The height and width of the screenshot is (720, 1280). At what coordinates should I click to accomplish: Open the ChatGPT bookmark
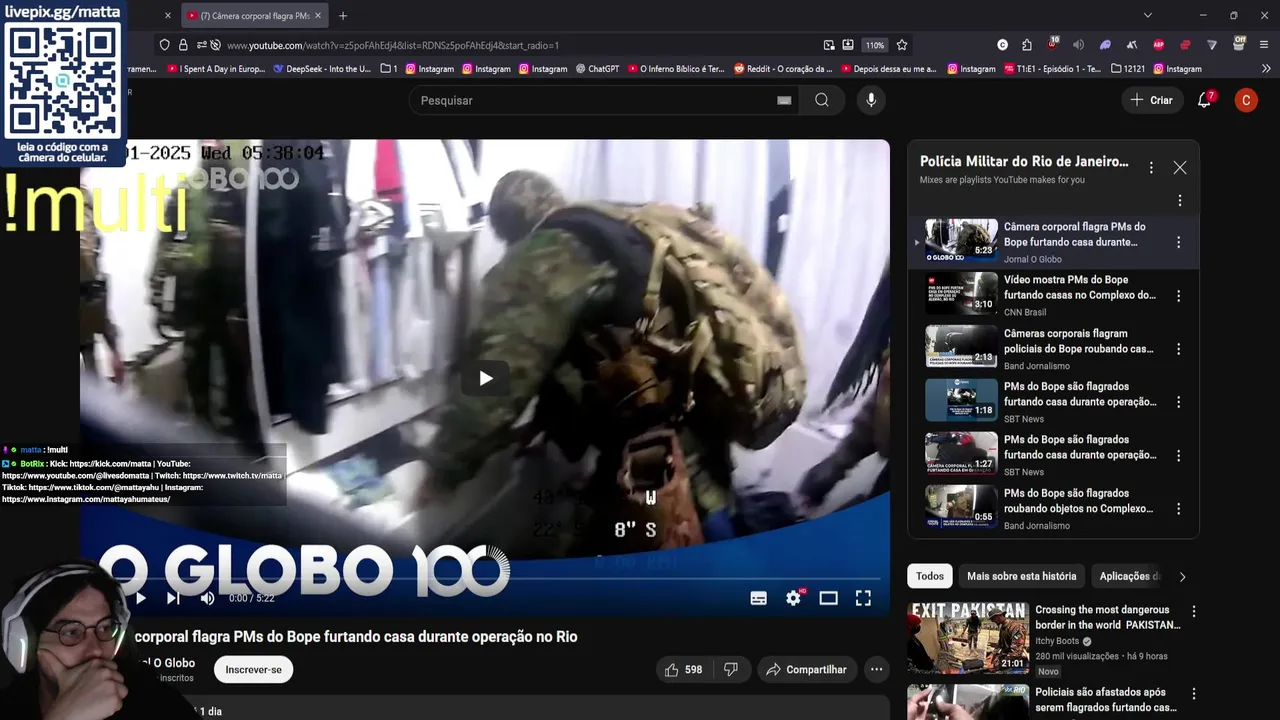597,69
